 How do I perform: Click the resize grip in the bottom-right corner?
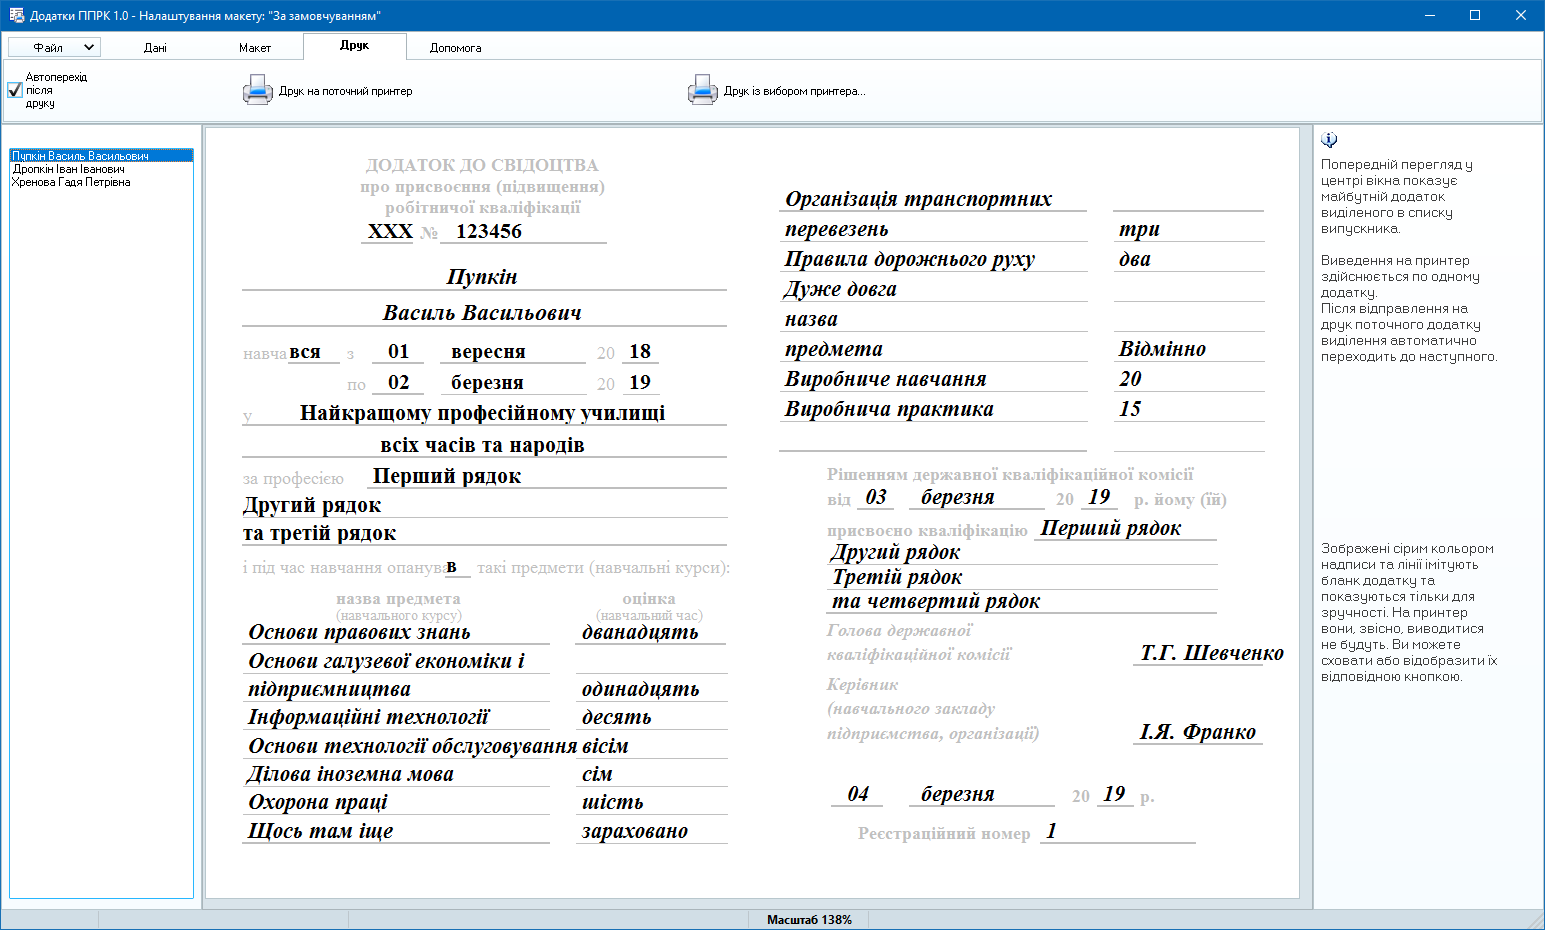1537,922
